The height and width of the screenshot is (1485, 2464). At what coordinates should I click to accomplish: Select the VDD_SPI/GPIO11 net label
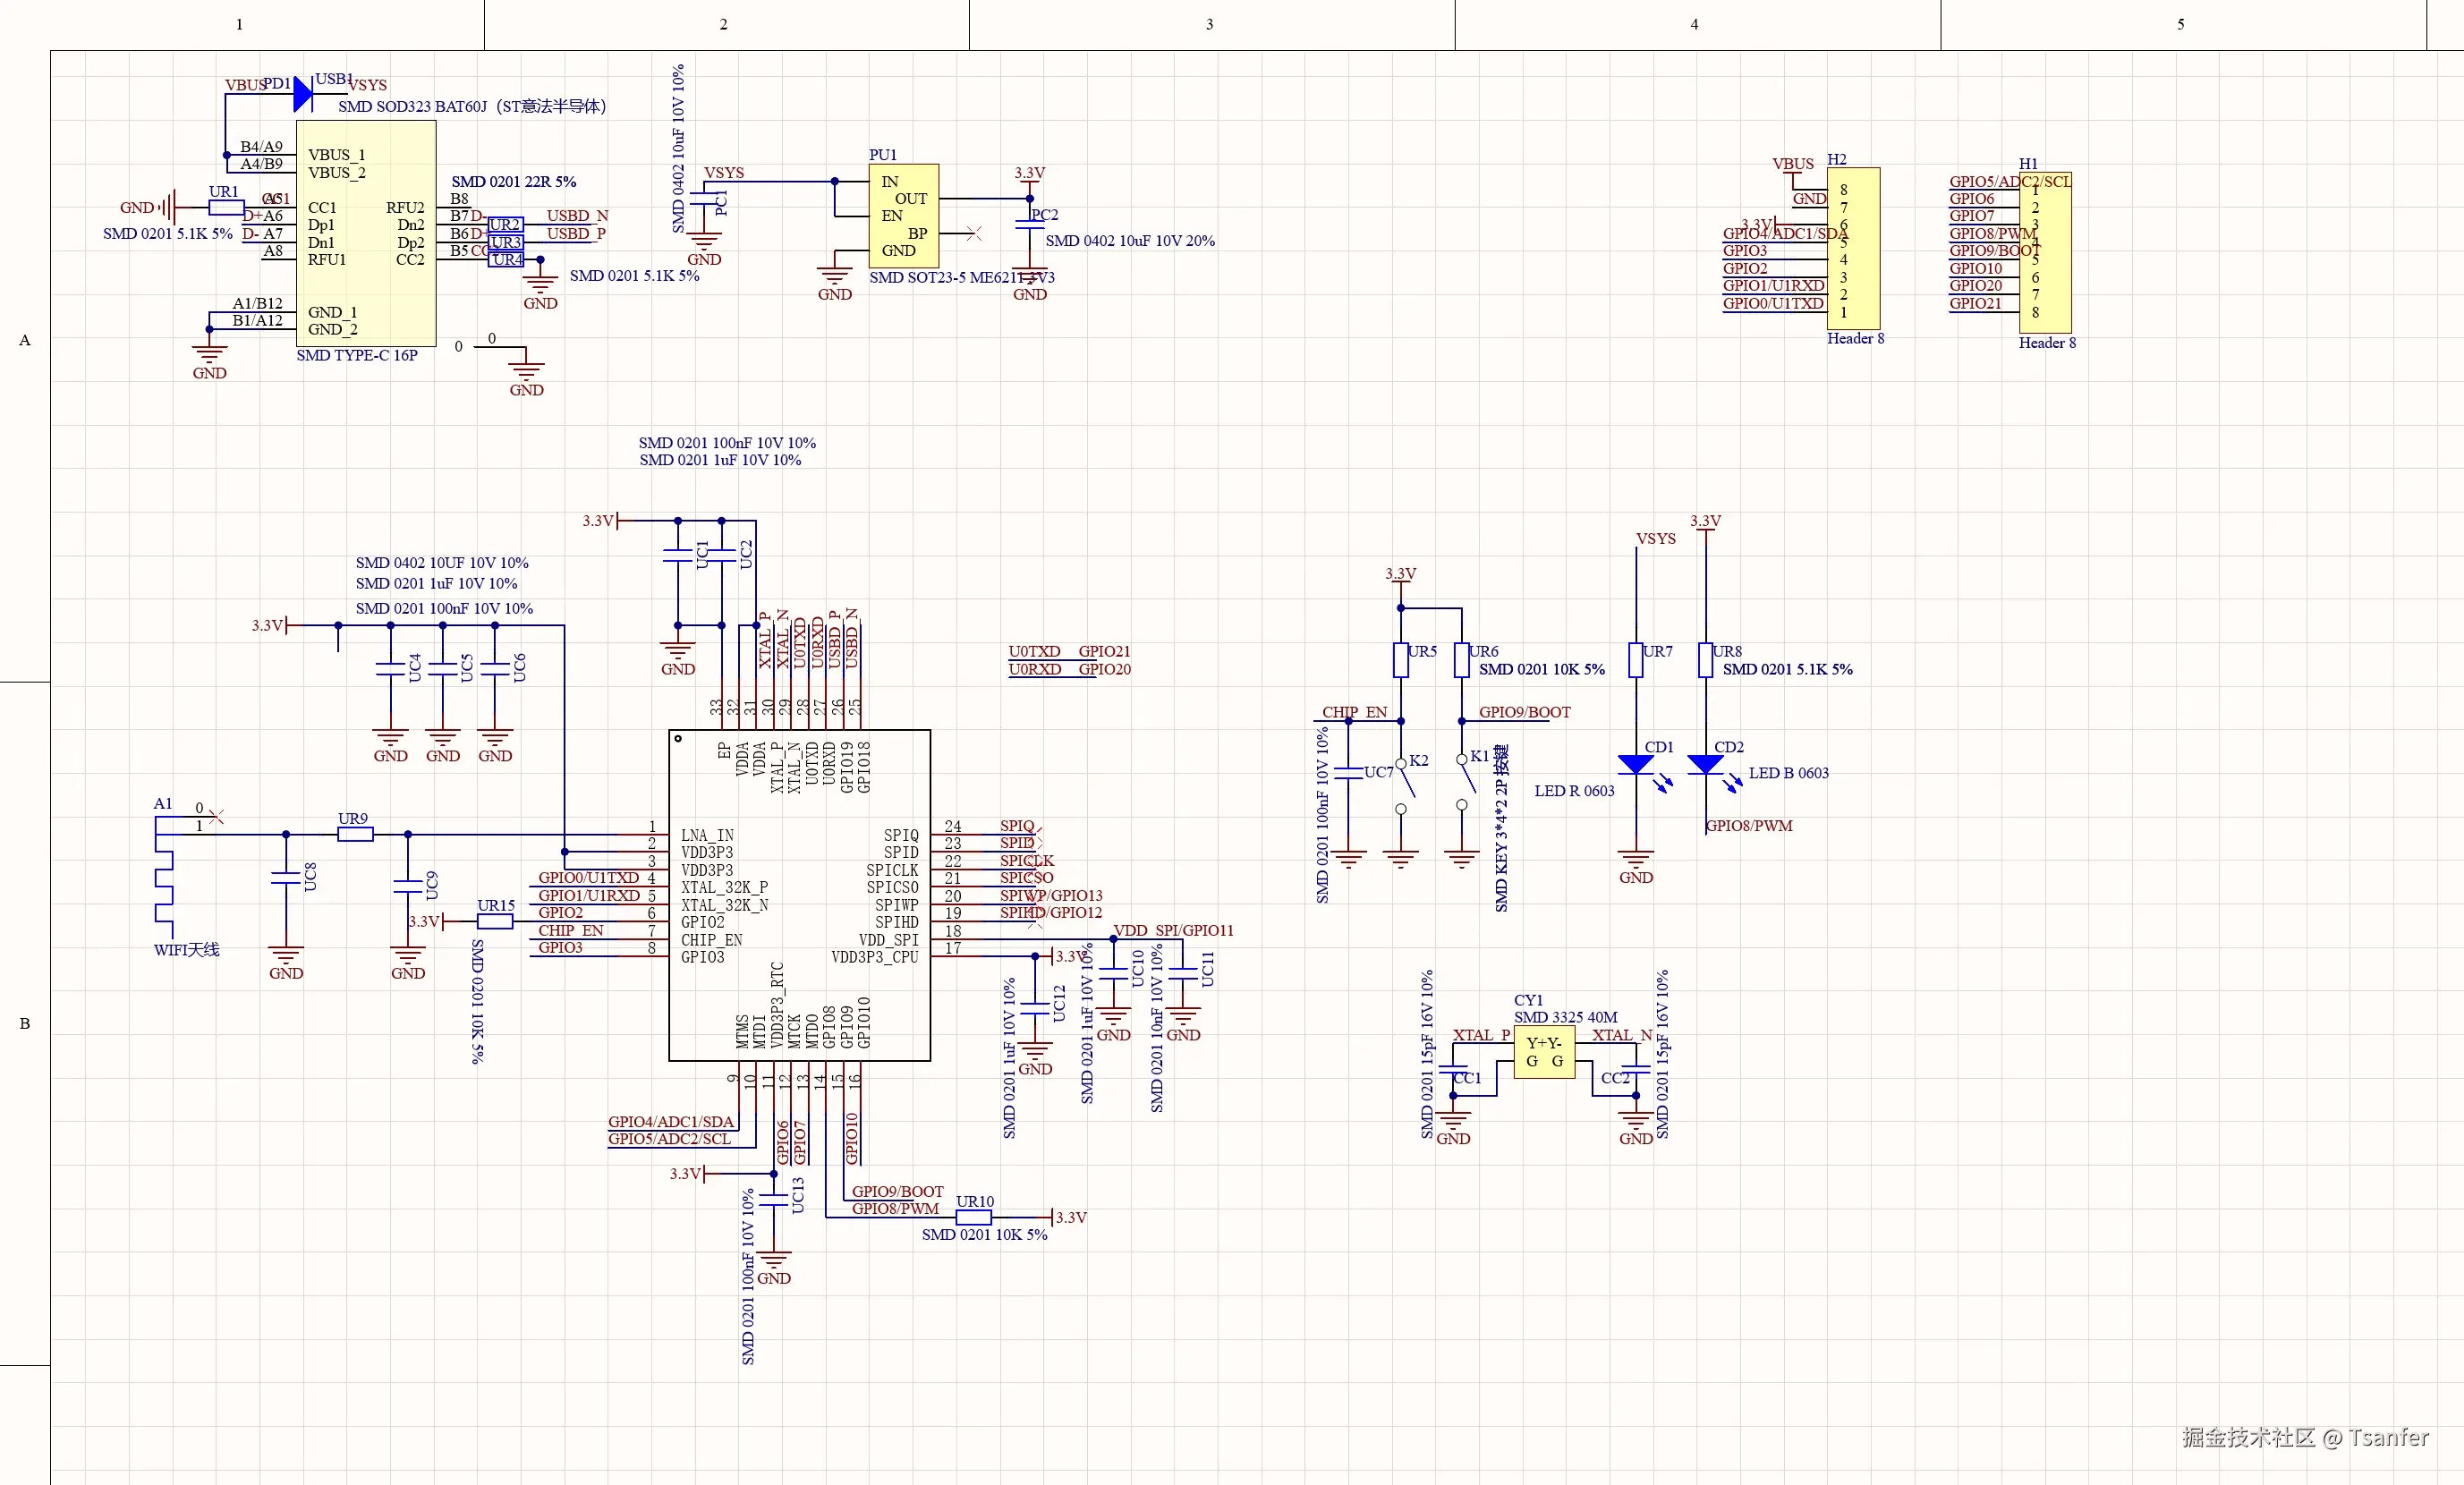pyautogui.click(x=1173, y=930)
